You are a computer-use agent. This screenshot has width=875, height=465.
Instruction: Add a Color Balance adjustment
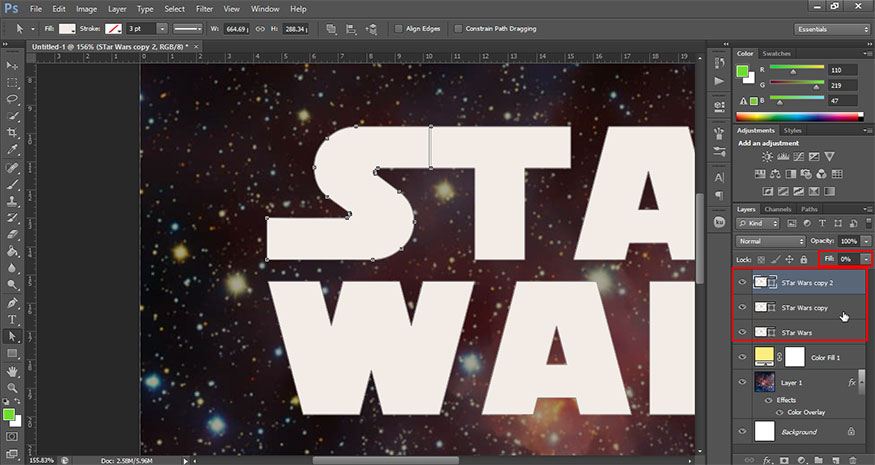[x=775, y=174]
